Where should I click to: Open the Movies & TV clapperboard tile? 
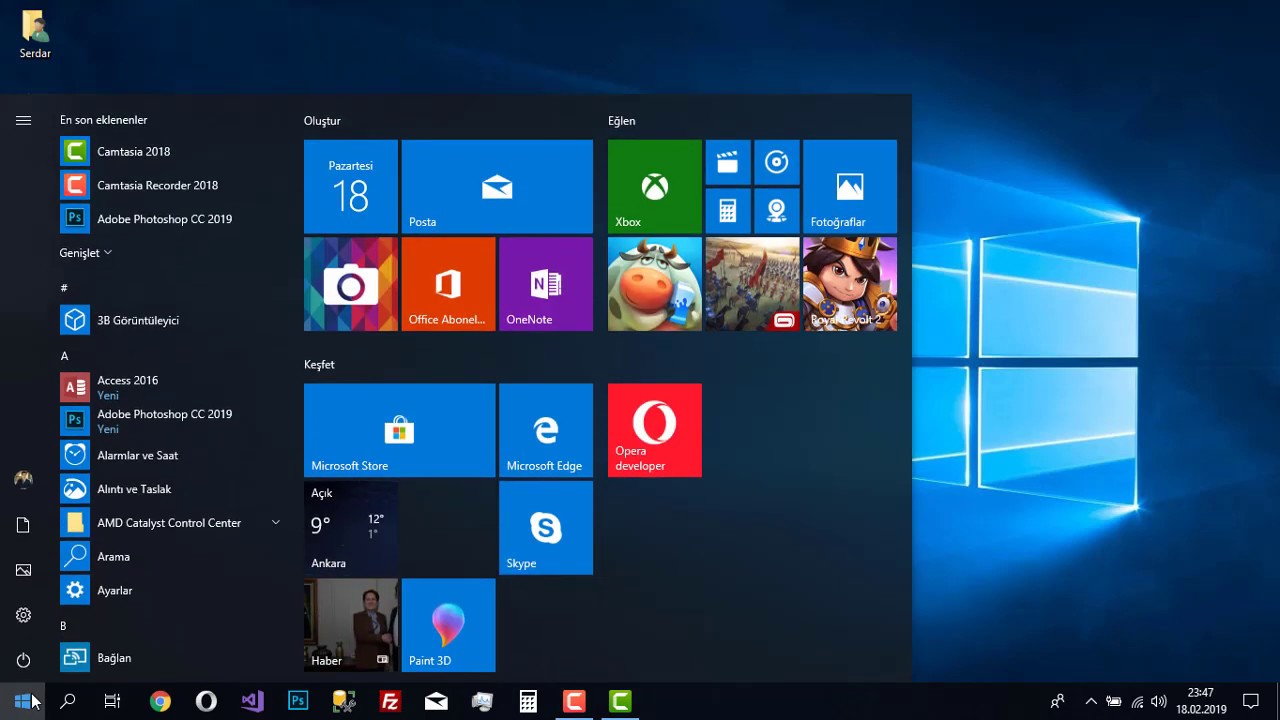coord(728,162)
